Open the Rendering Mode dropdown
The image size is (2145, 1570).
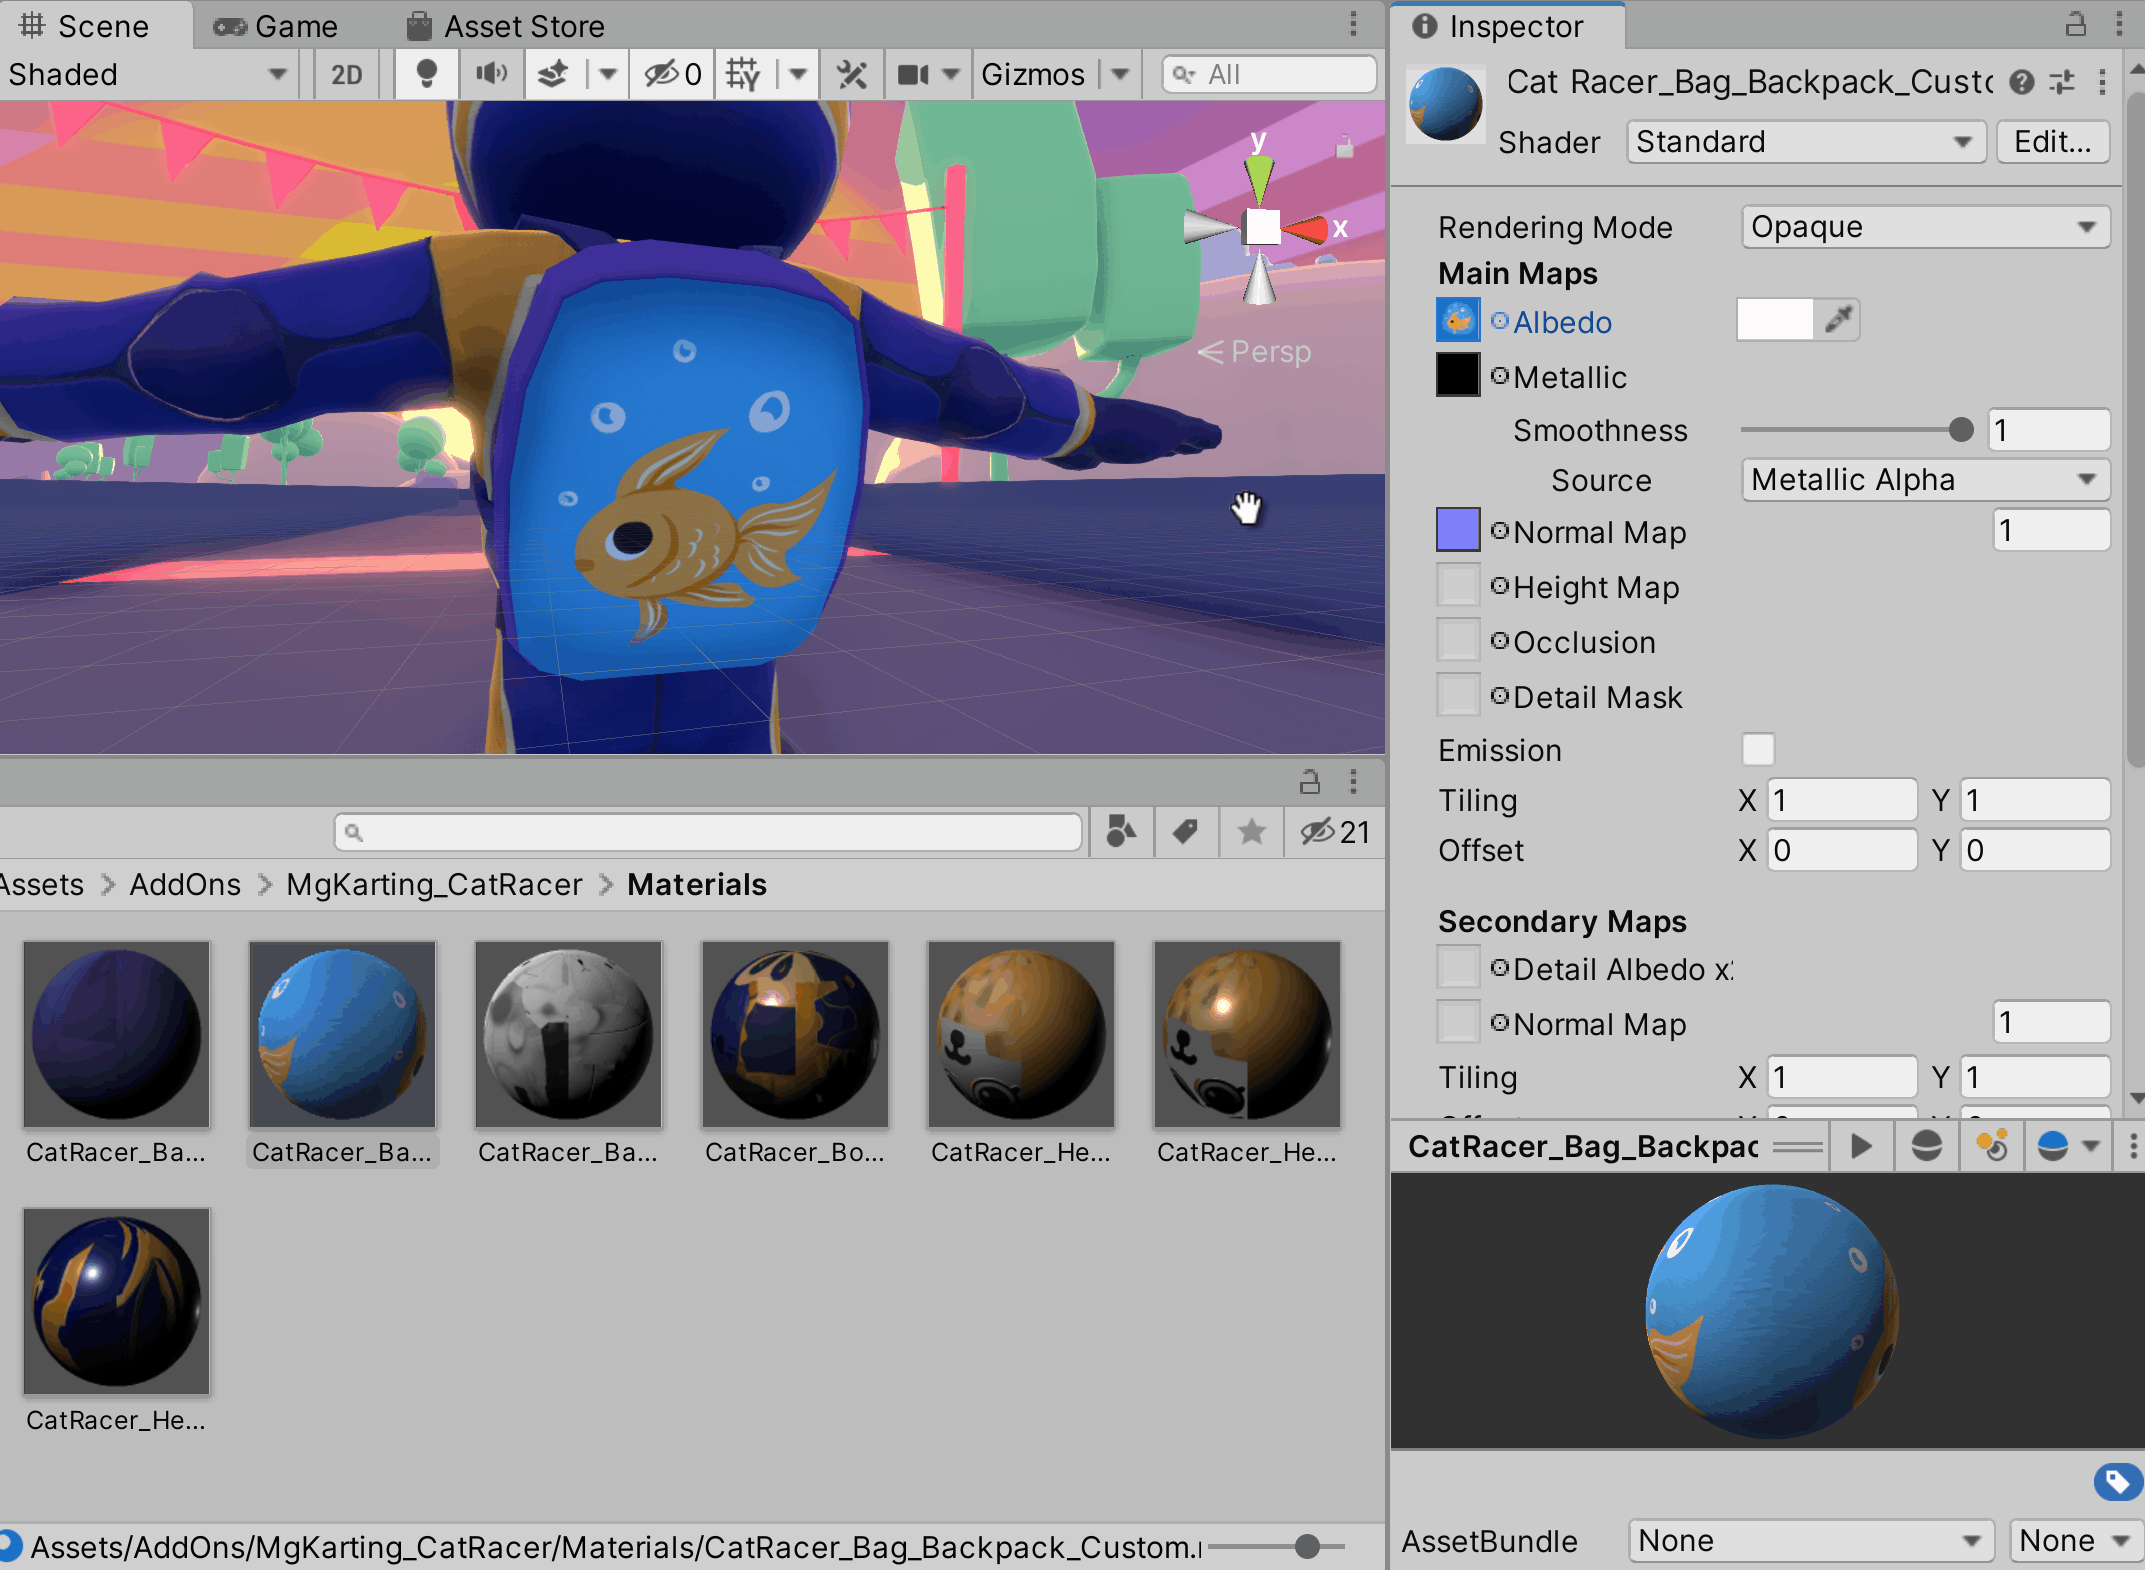[x=1925, y=227]
